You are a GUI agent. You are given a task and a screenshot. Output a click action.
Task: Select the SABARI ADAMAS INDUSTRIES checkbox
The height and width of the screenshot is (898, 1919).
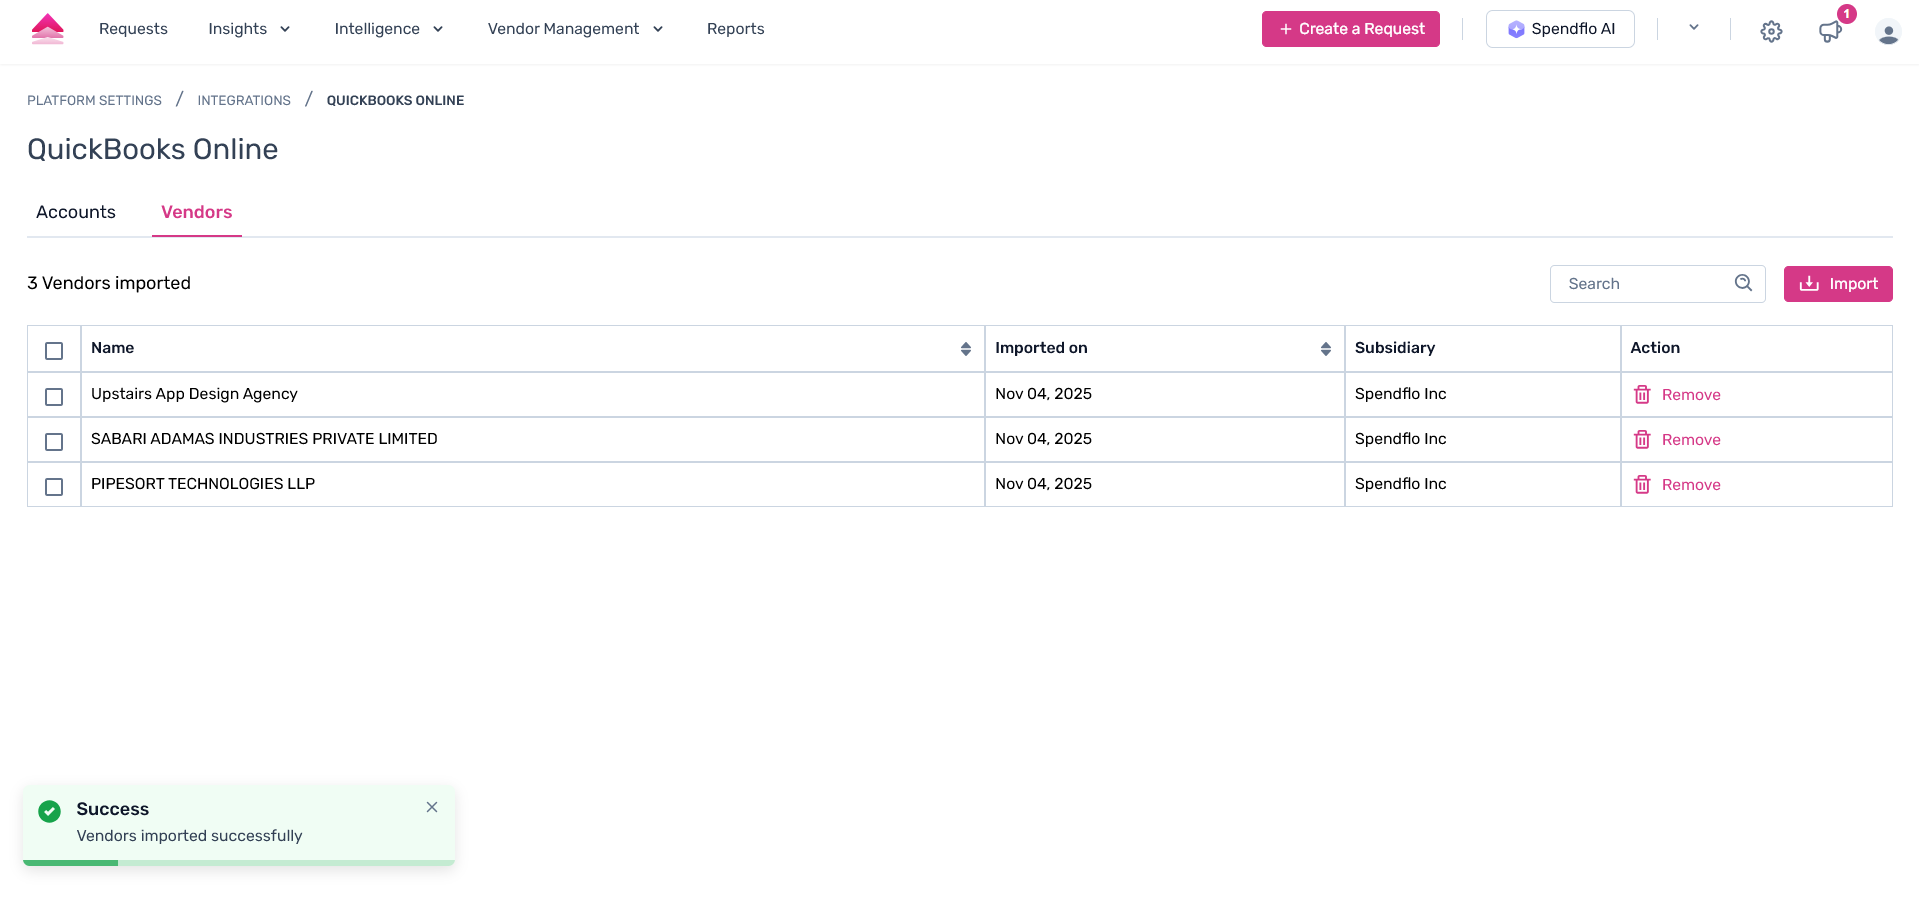pos(54,442)
